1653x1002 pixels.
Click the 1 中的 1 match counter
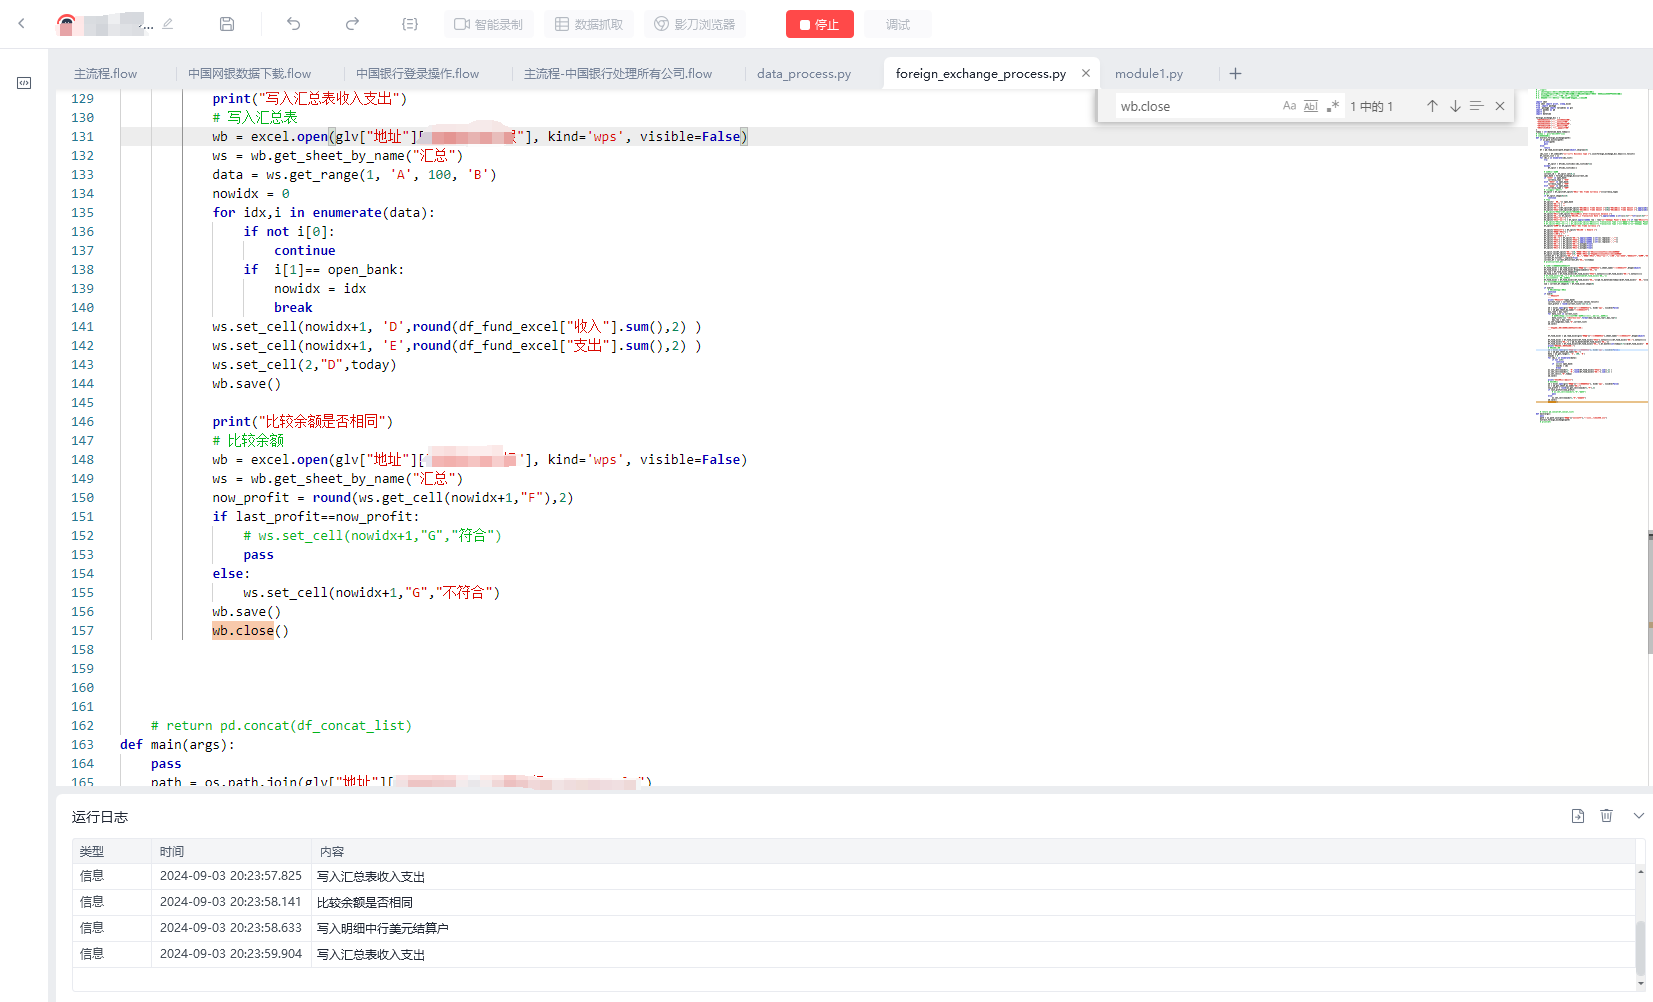pos(1371,107)
